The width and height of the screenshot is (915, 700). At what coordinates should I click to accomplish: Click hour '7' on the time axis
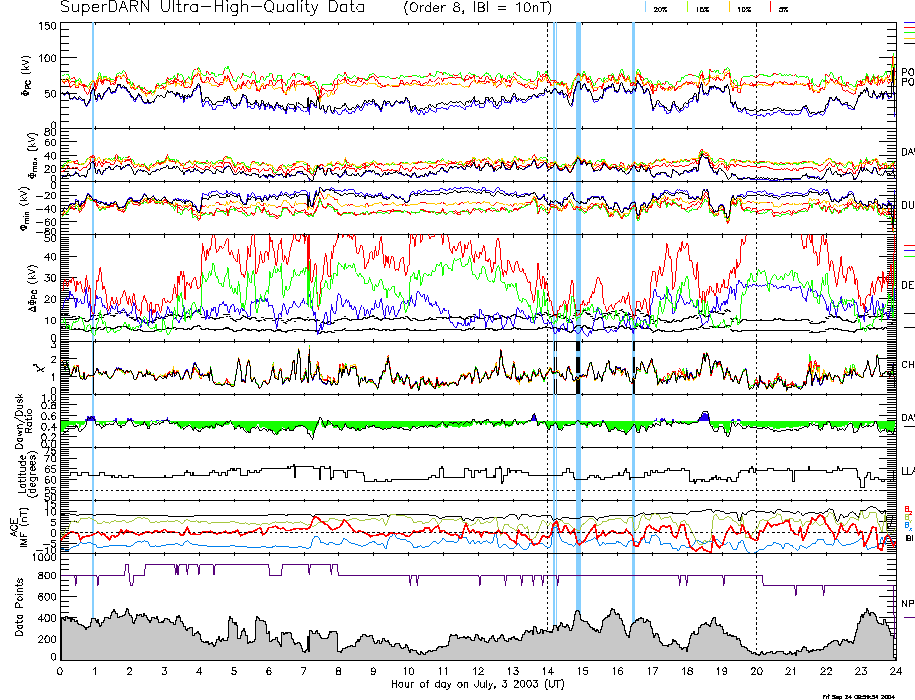[x=304, y=671]
